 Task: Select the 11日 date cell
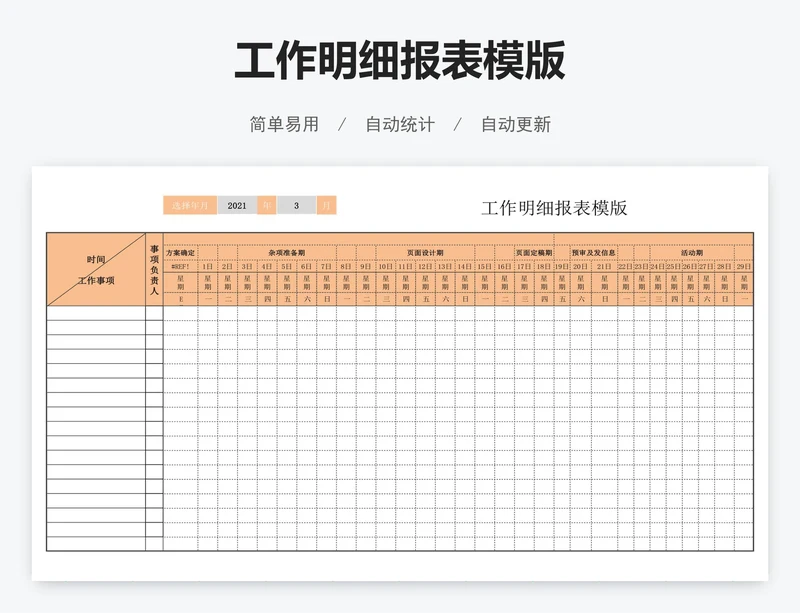tap(406, 266)
